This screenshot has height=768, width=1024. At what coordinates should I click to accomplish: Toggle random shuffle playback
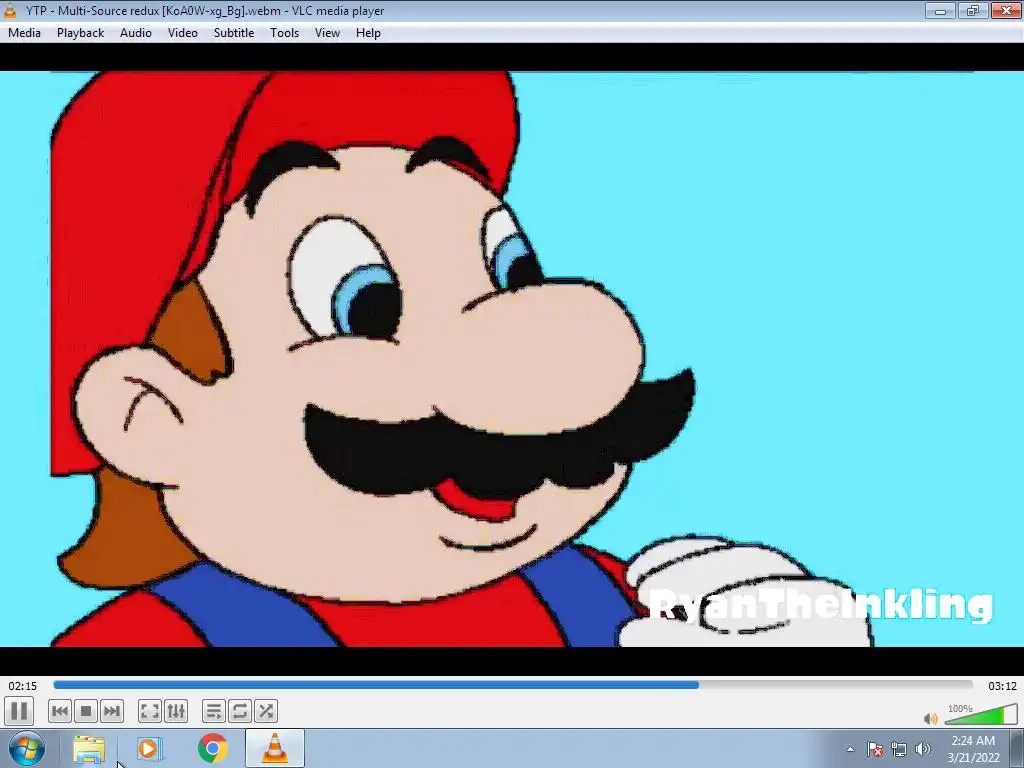coord(266,711)
